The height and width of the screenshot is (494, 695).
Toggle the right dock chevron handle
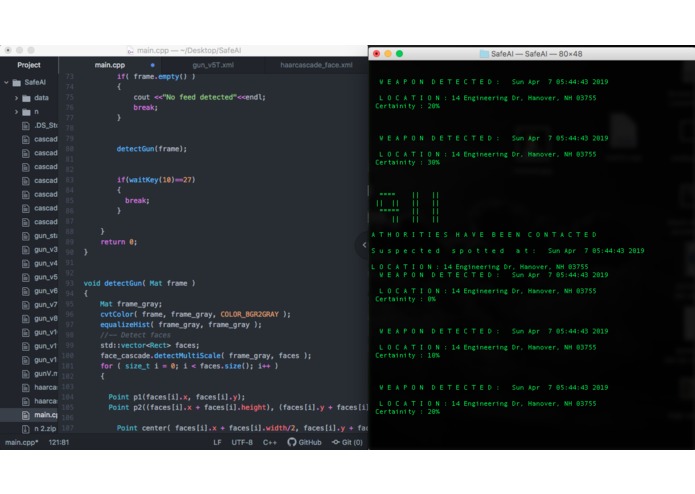pos(363,245)
